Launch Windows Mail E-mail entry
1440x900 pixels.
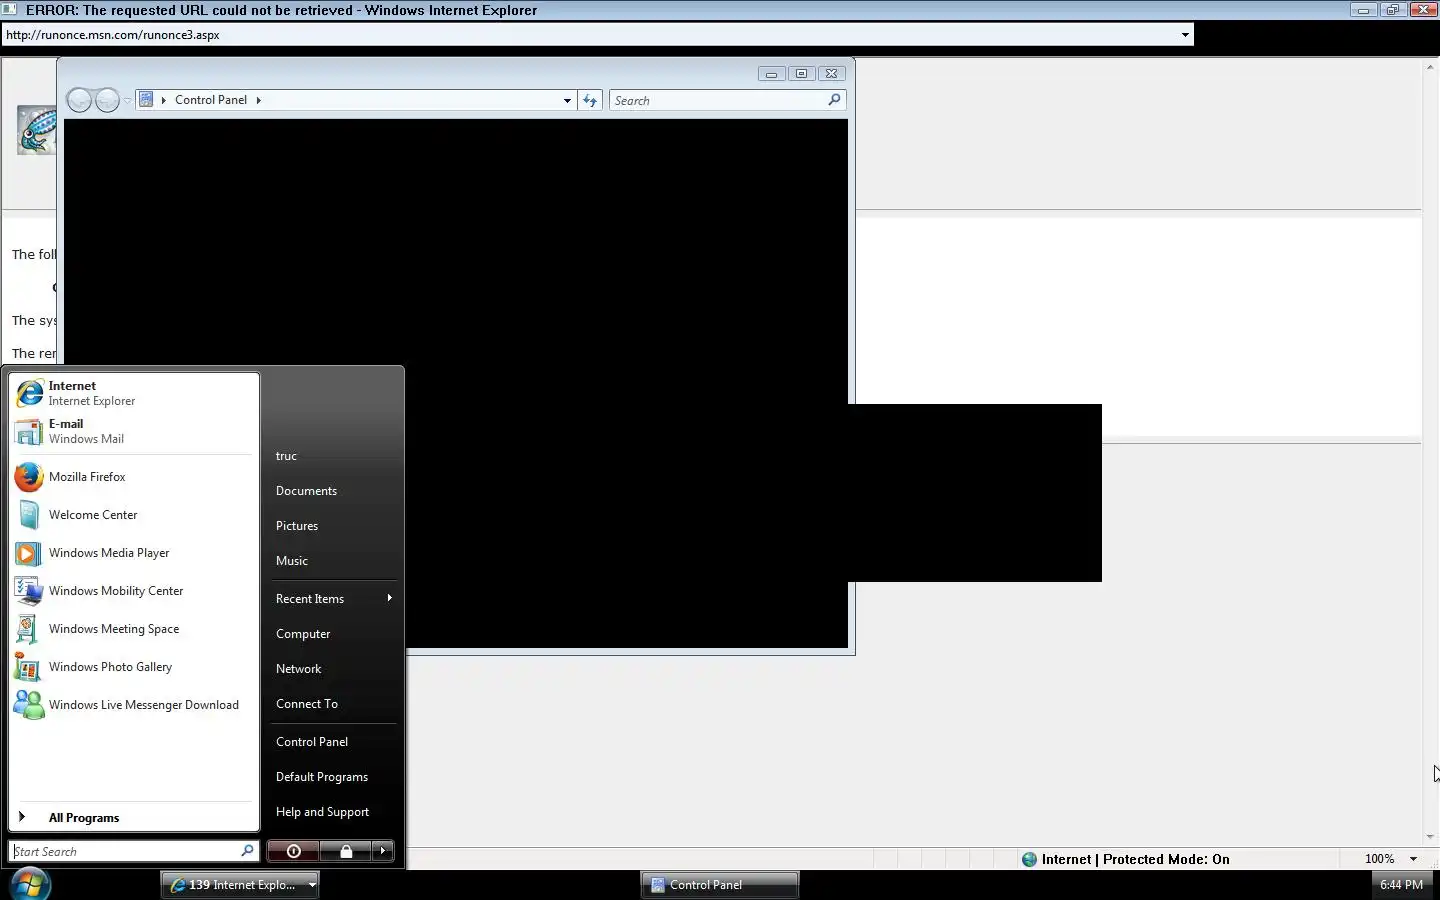click(x=134, y=431)
